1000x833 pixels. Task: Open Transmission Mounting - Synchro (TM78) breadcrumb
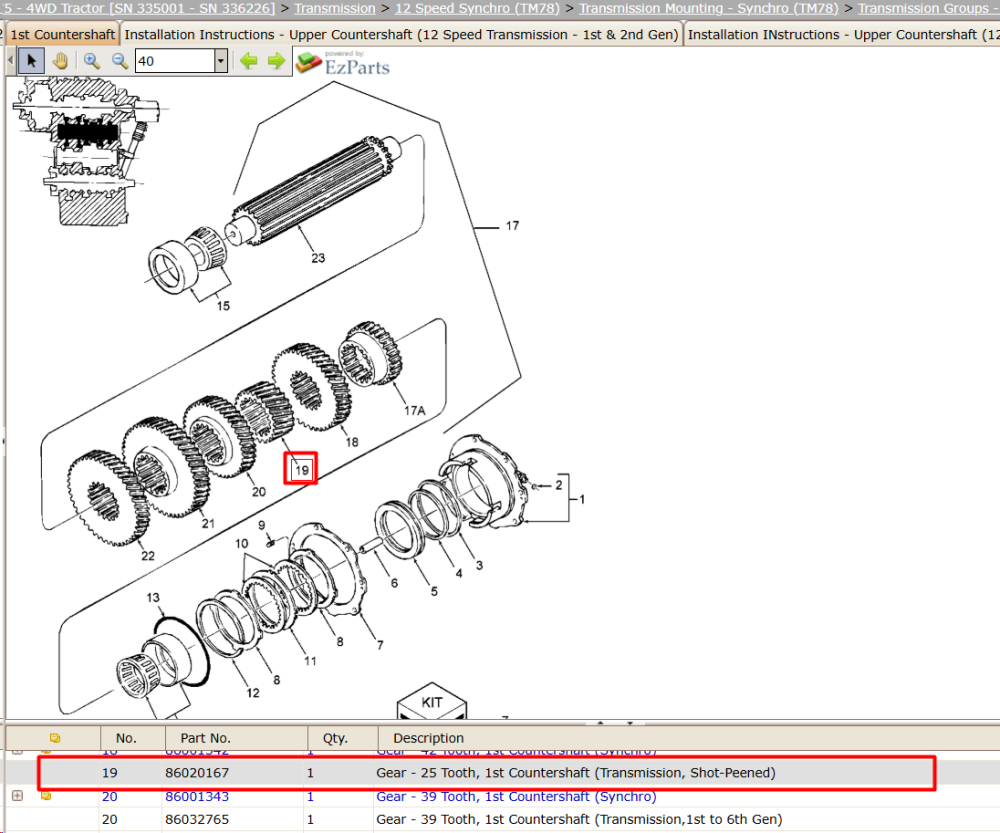click(709, 8)
